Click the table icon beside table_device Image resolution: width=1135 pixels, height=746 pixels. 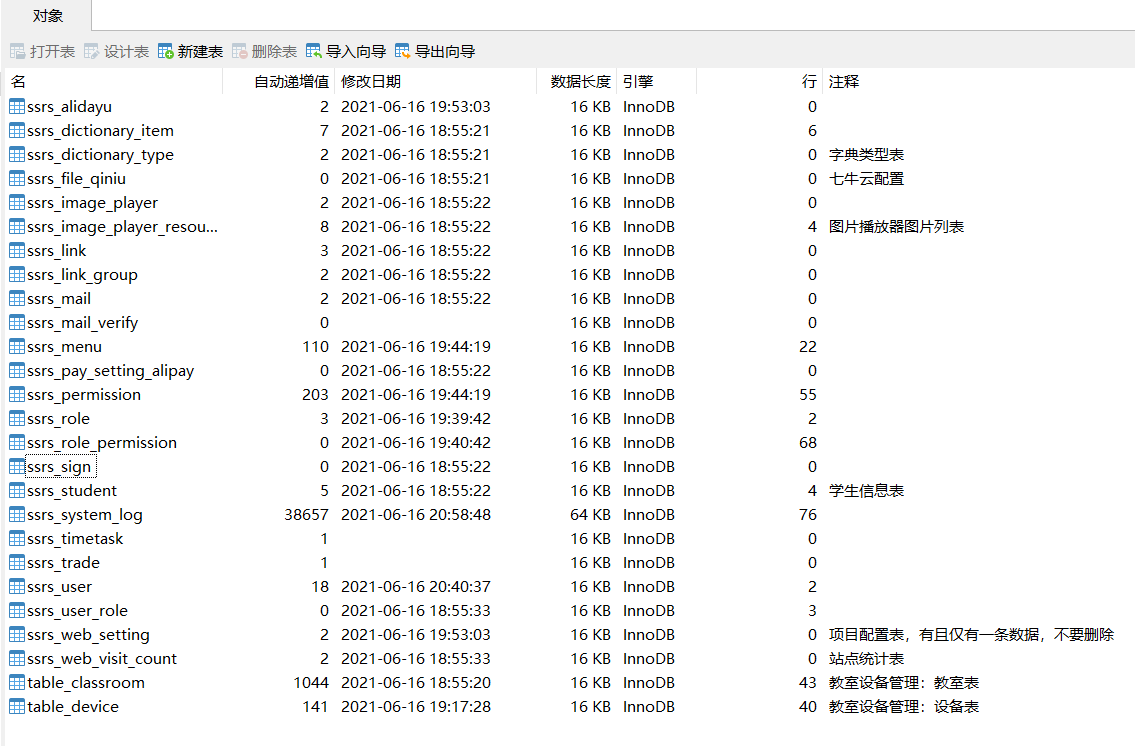pos(14,706)
